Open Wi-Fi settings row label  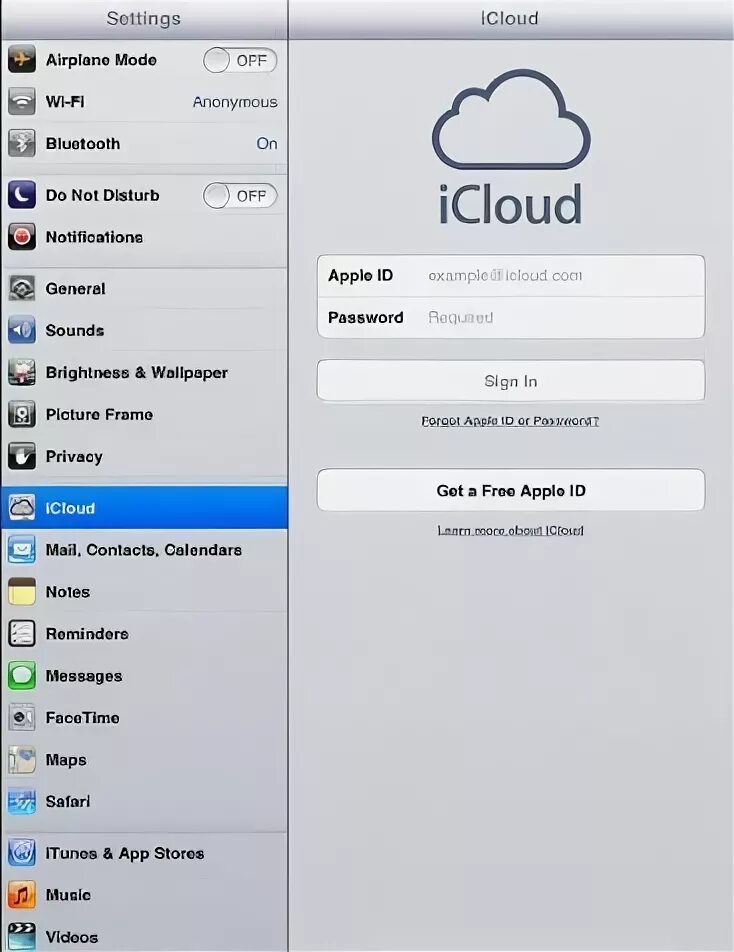65,101
